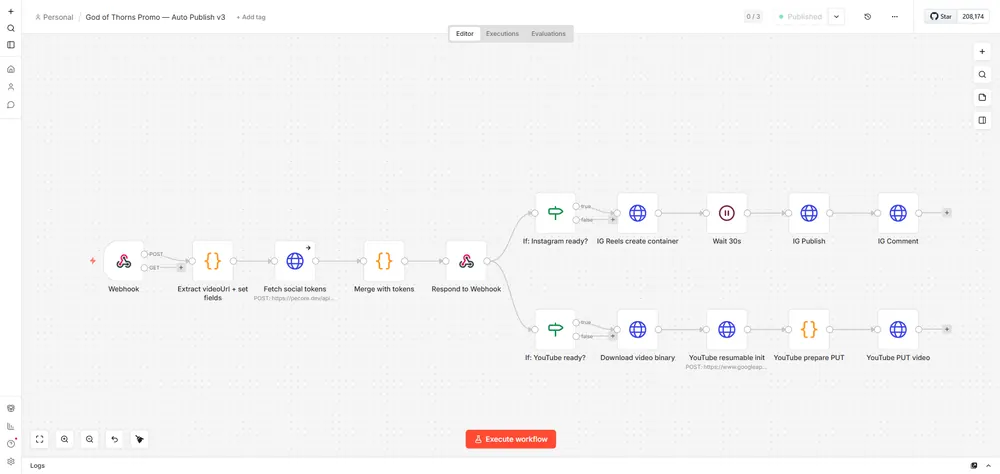Click the Execute workflow button

coord(511,439)
